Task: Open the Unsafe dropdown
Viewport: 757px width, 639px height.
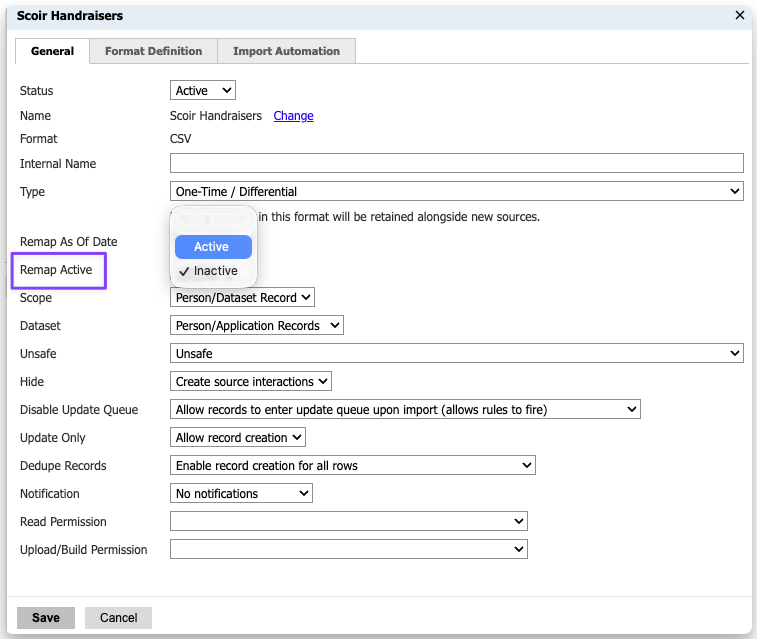Action: [457, 353]
